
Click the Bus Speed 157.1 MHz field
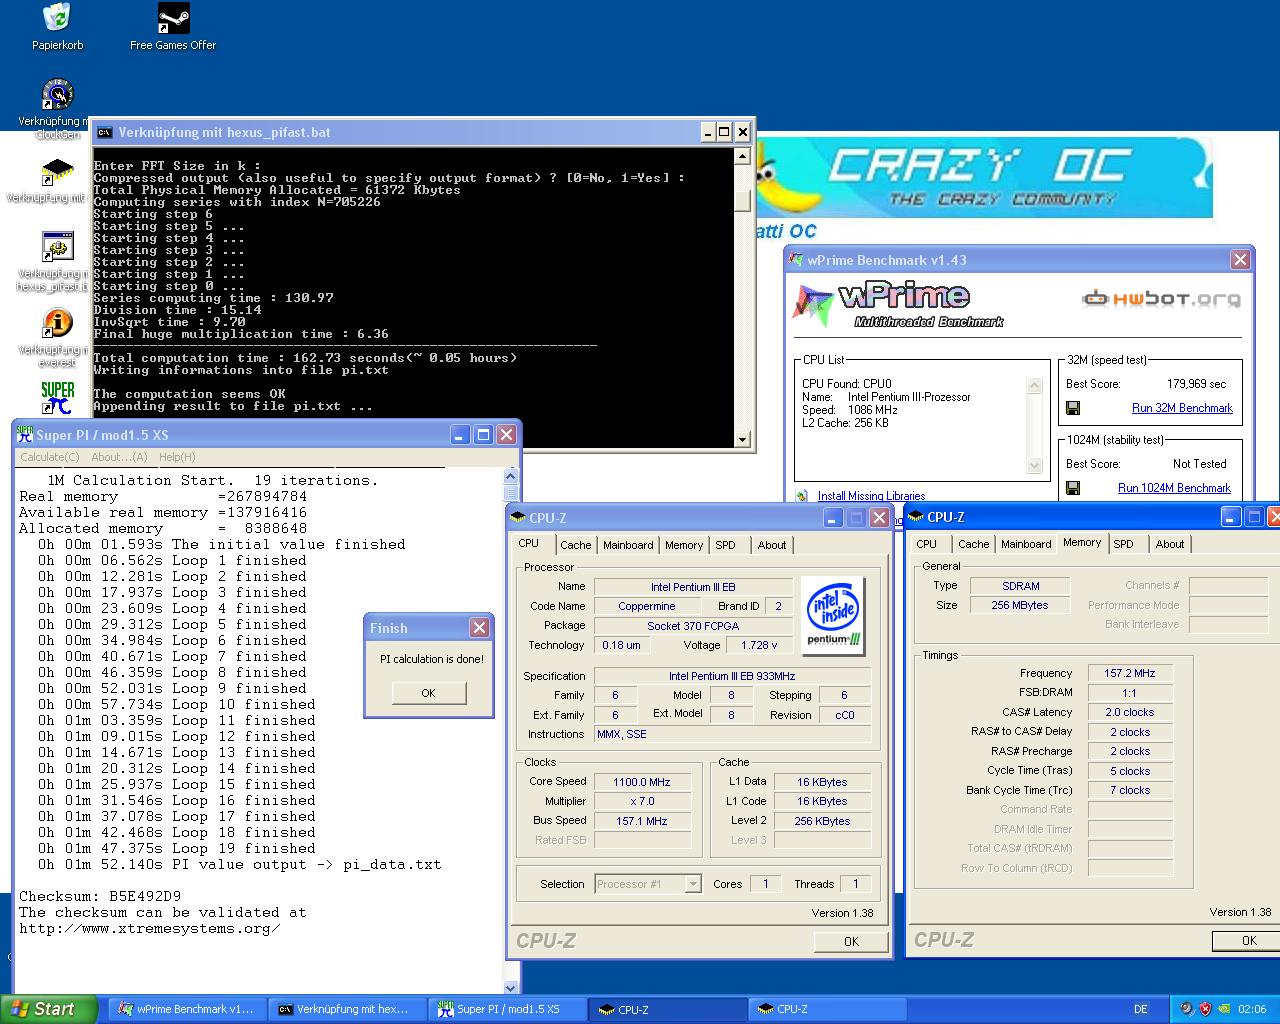point(641,821)
